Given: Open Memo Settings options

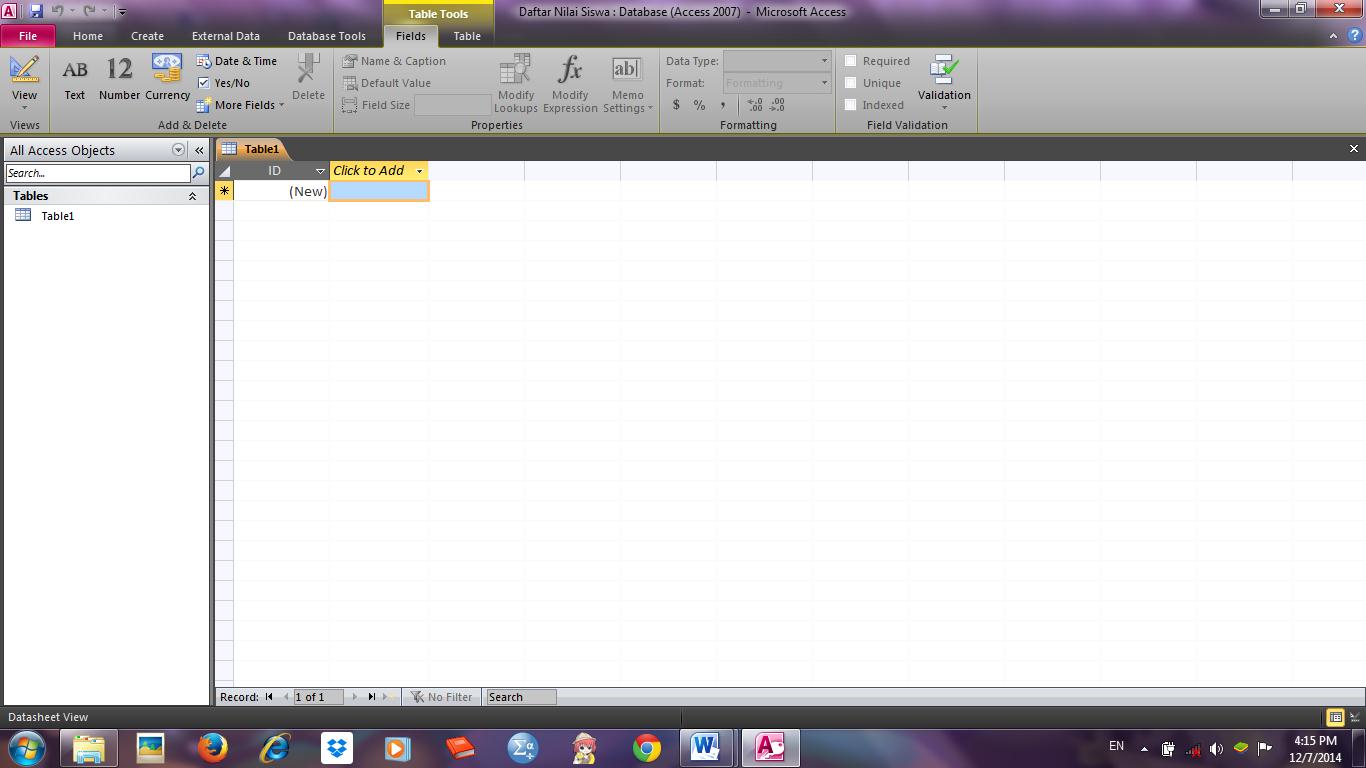Looking at the screenshot, I should click(x=626, y=85).
